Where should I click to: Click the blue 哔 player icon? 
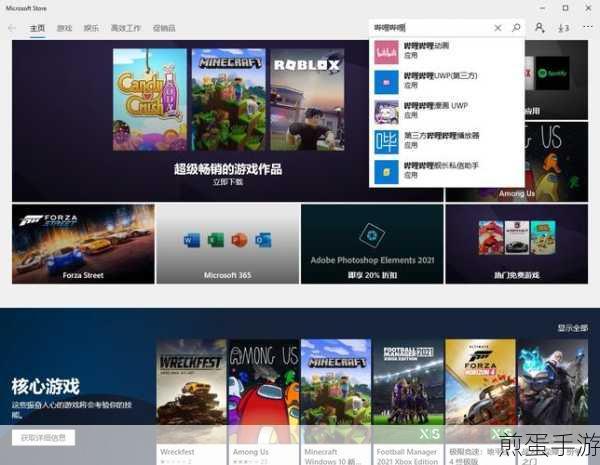point(386,142)
